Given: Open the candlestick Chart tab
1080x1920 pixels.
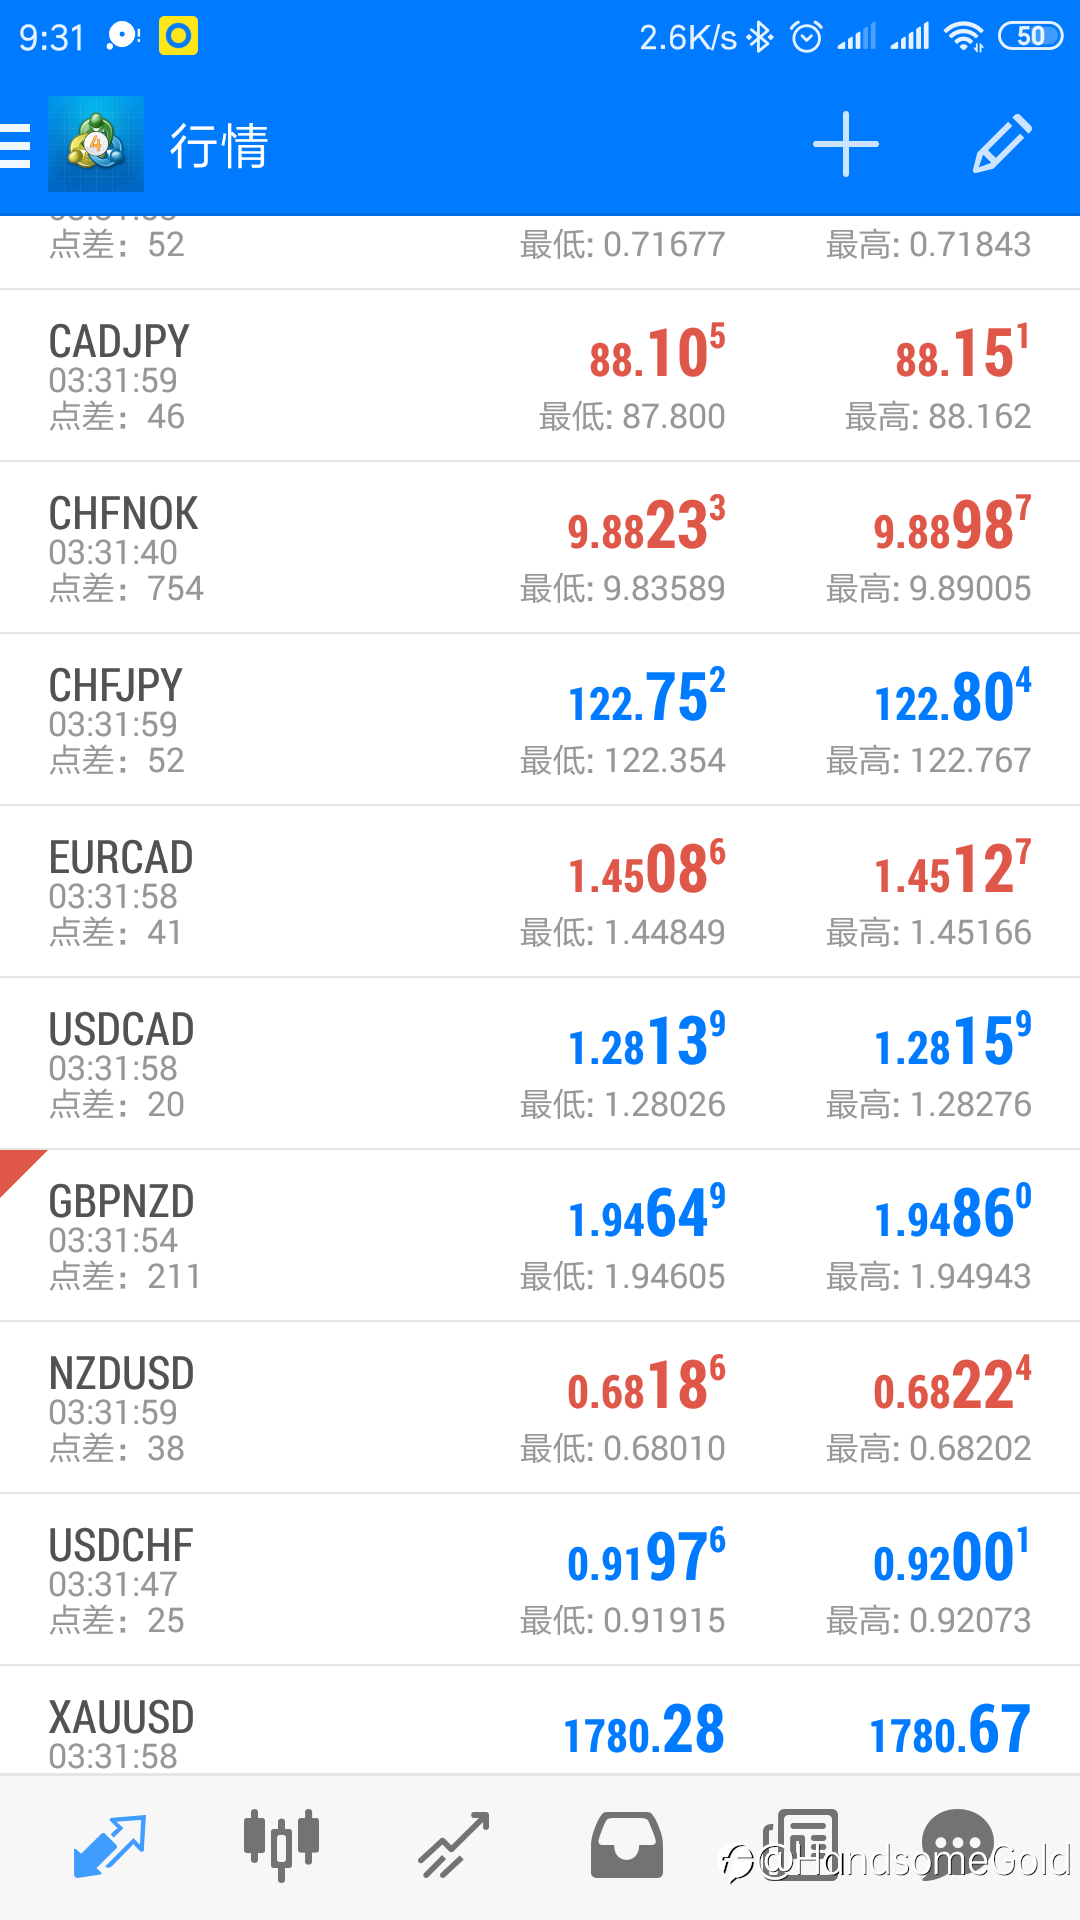Looking at the screenshot, I should pos(282,1845).
